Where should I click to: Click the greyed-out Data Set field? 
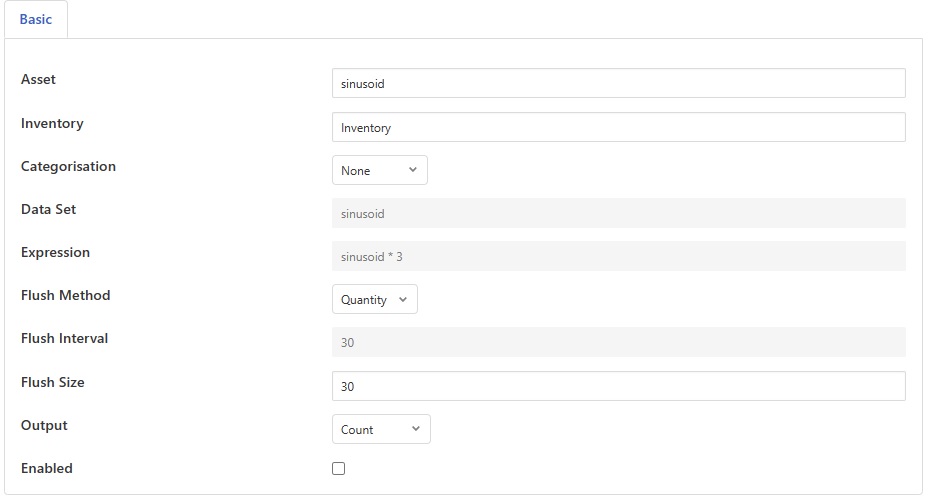coord(618,214)
